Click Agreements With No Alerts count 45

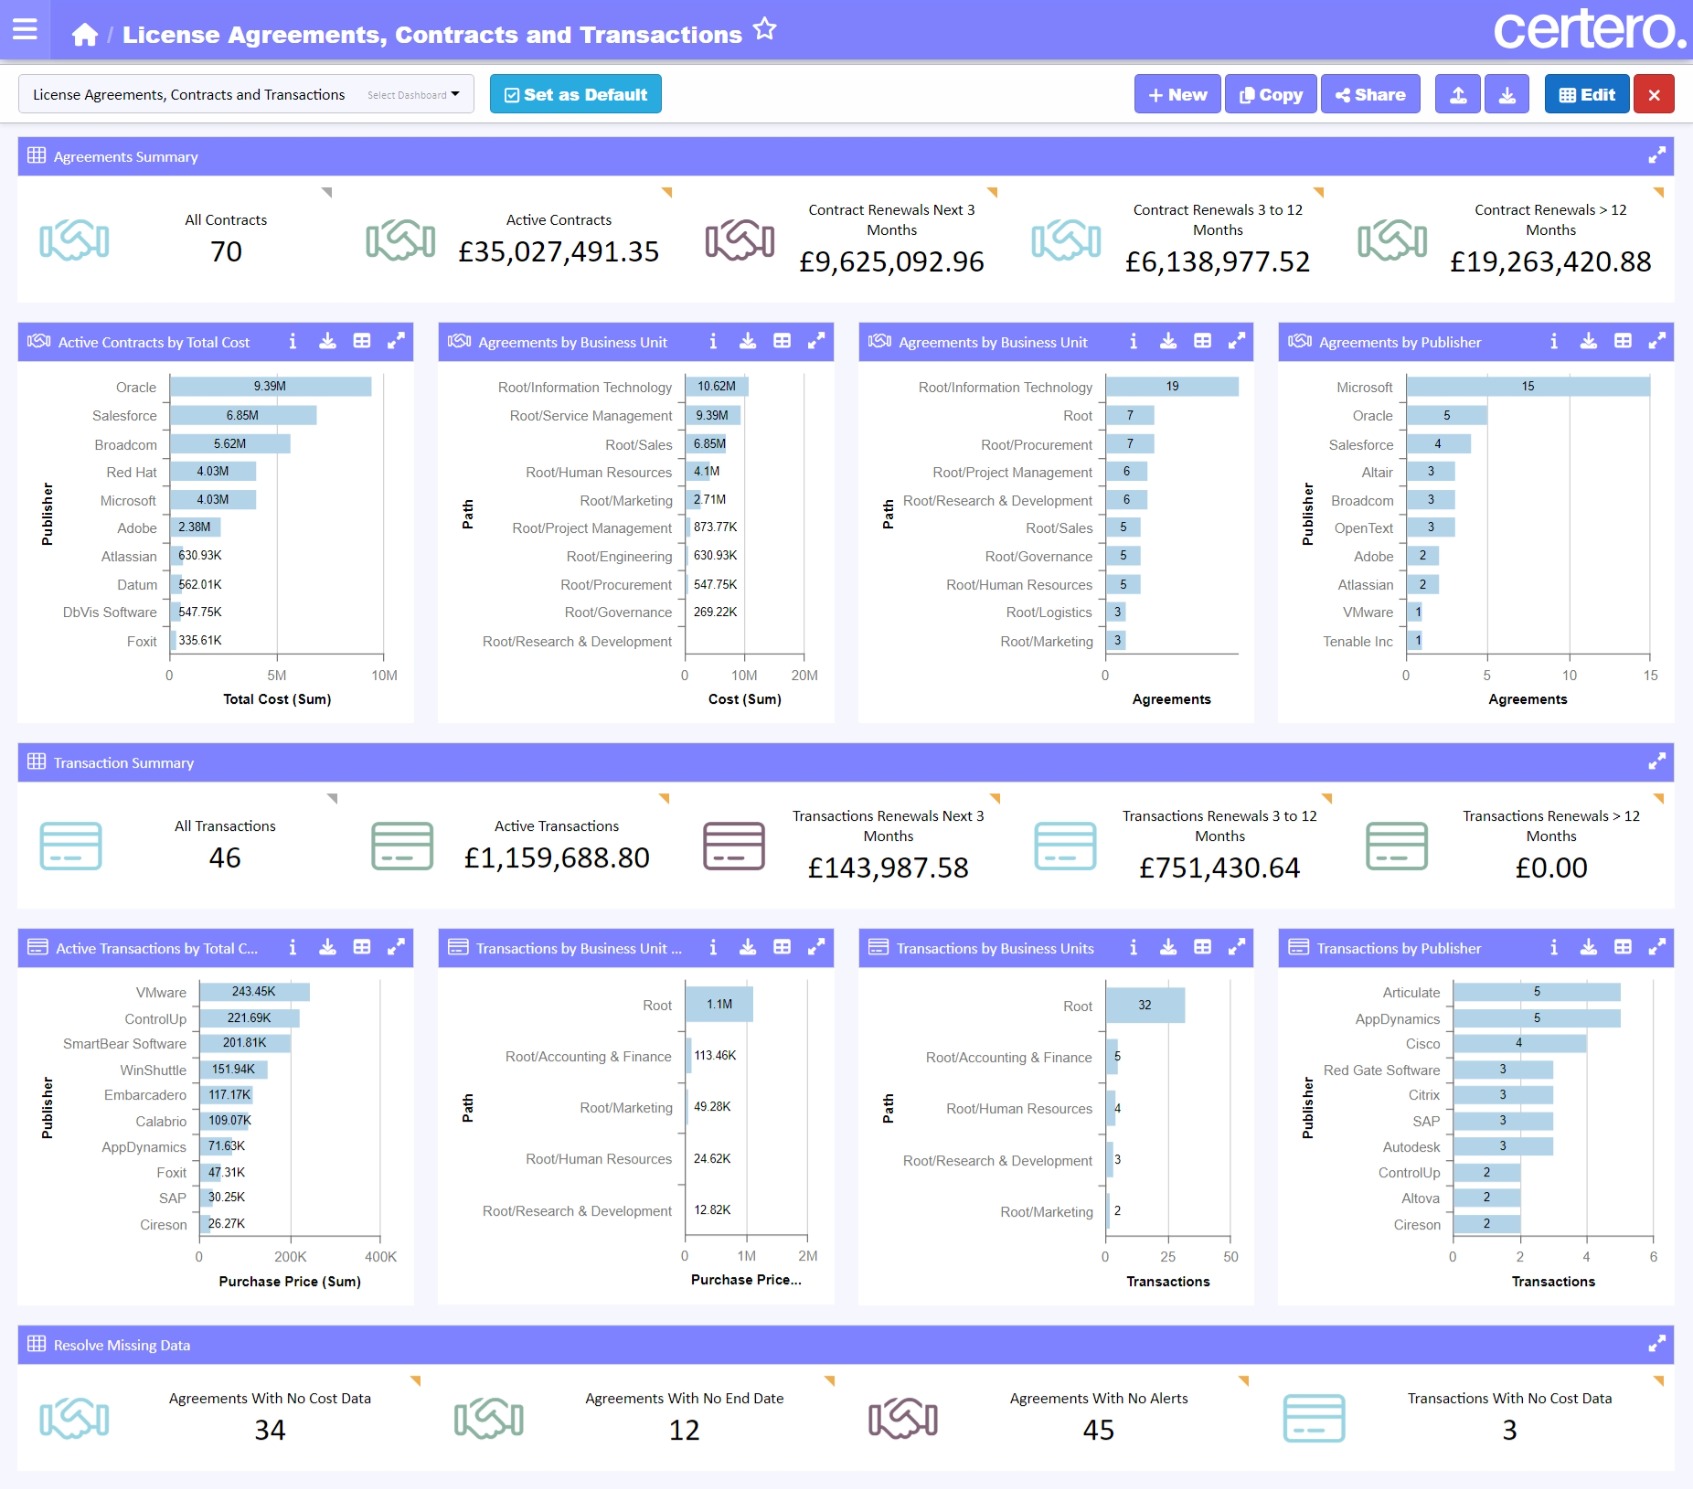click(1099, 1430)
